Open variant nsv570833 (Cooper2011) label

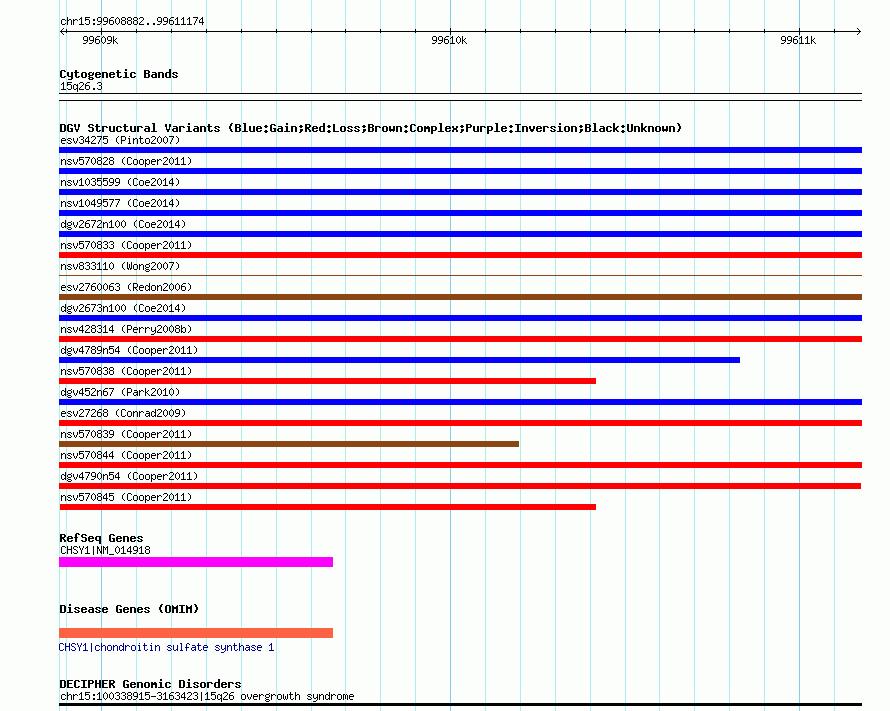pyautogui.click(x=126, y=245)
